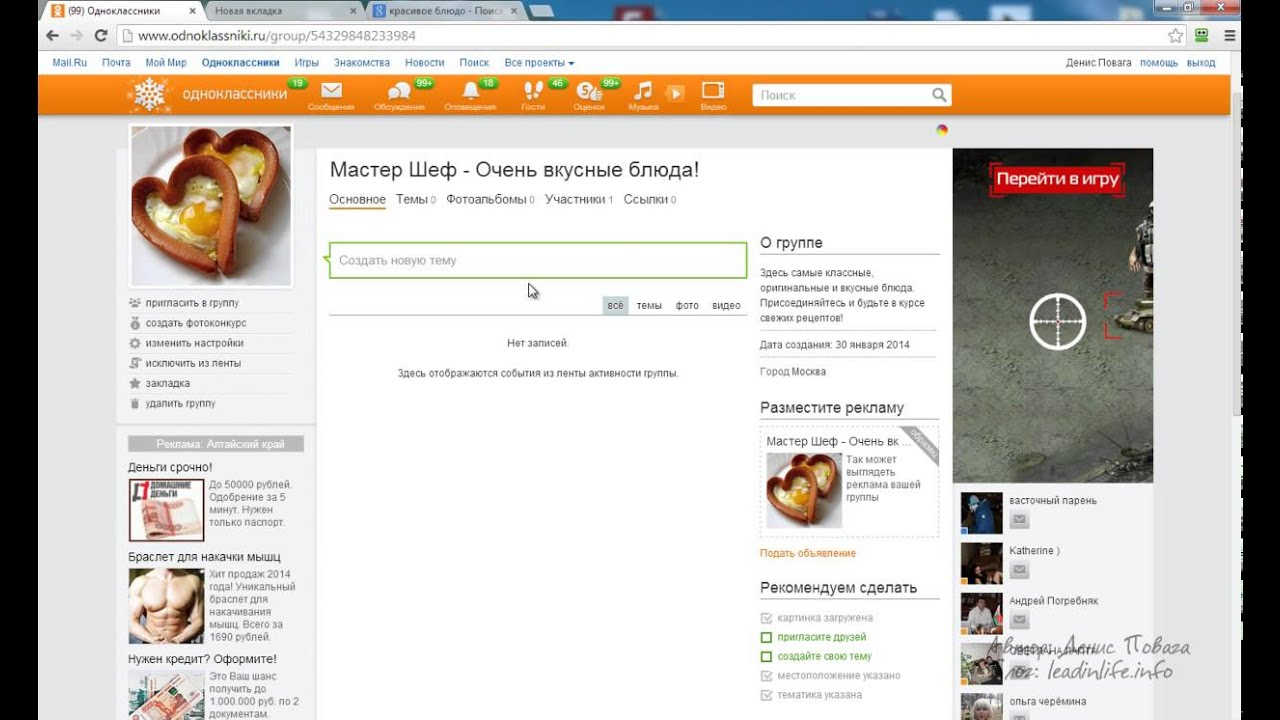Click the Подать объявление link
The width and height of the screenshot is (1280, 720).
pyautogui.click(x=808, y=553)
